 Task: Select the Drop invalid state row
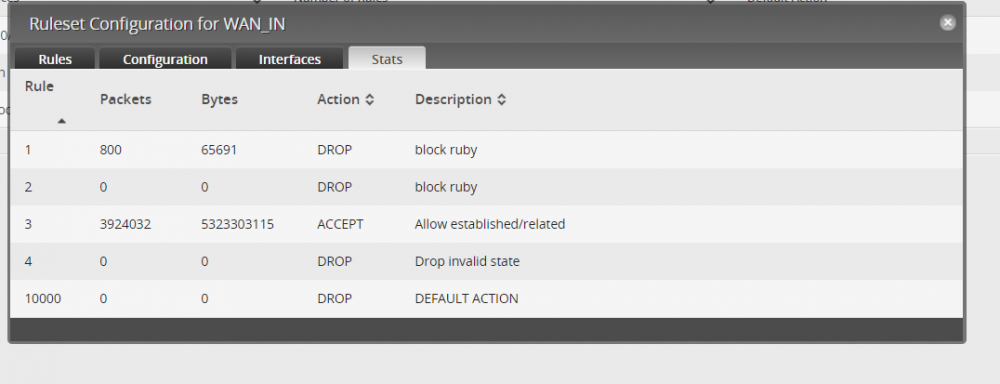[x=486, y=261]
